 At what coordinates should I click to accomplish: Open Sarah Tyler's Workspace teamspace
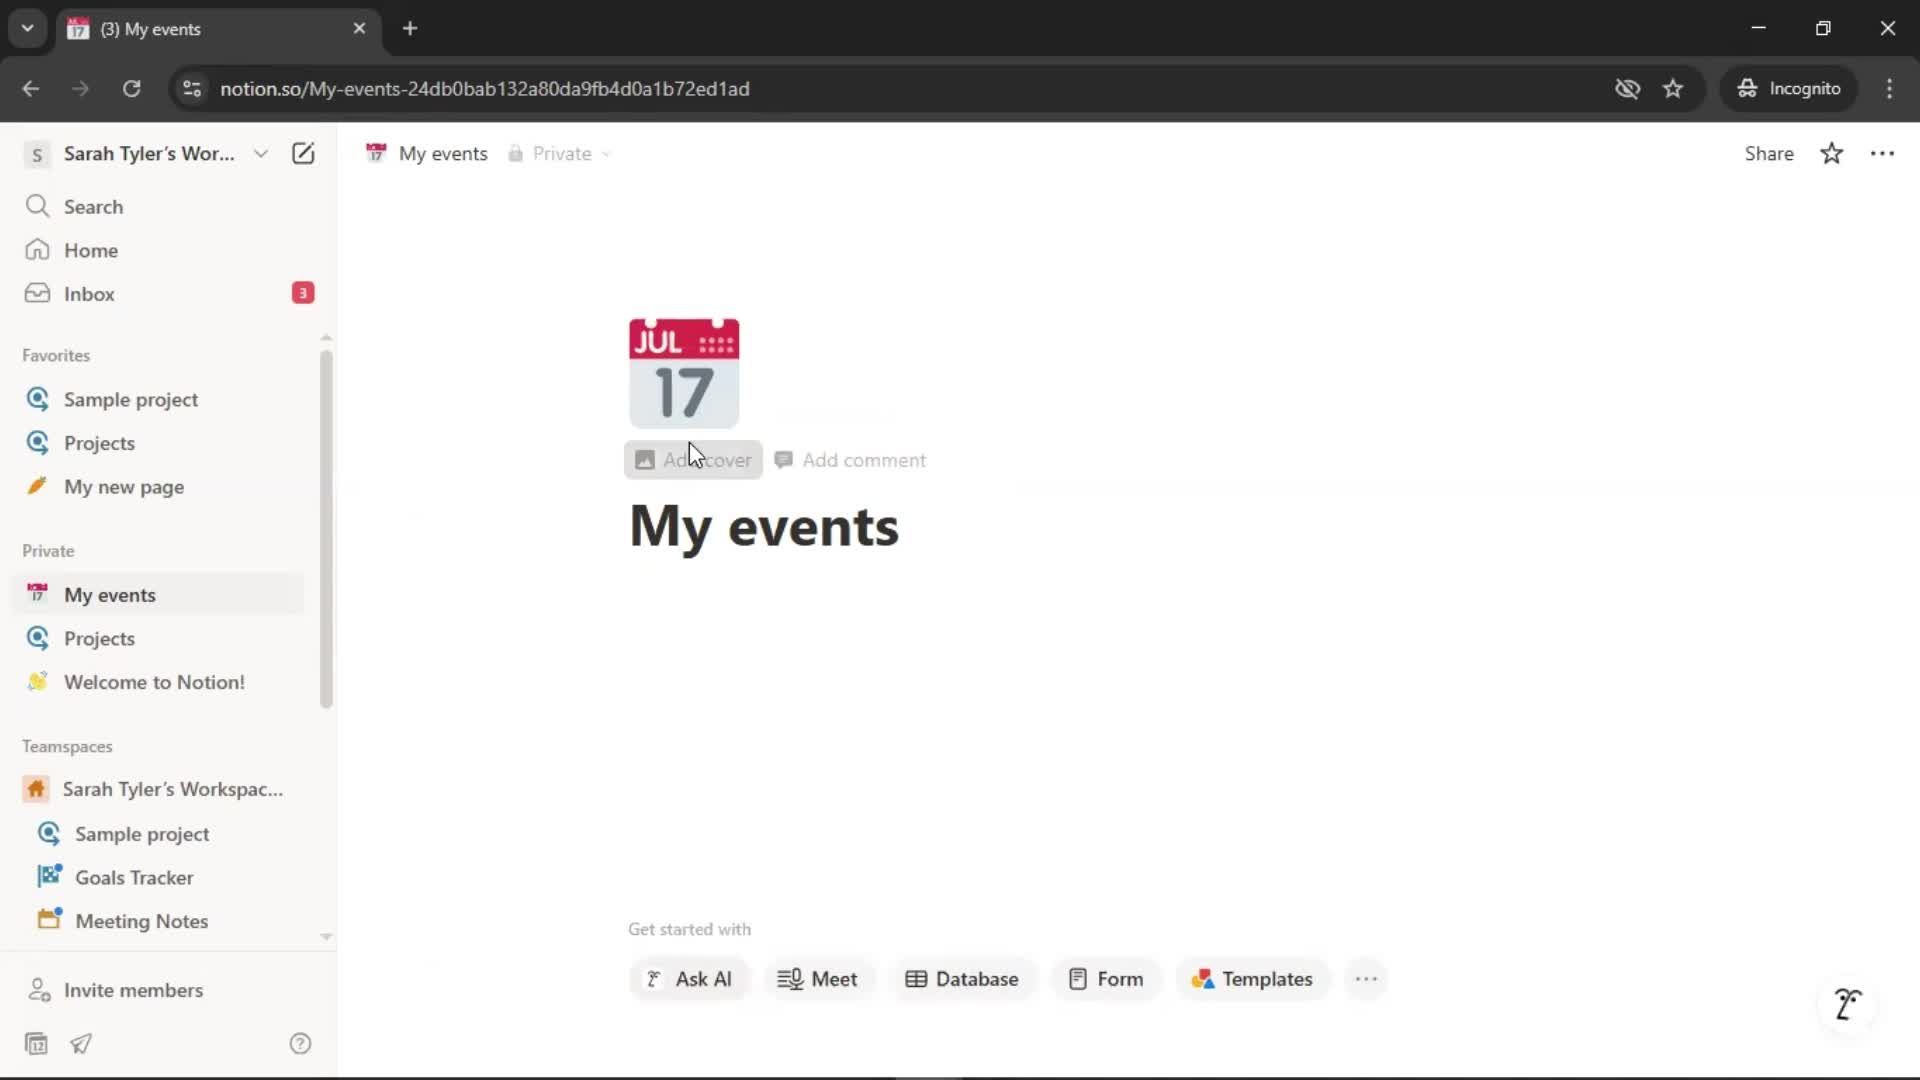160,789
